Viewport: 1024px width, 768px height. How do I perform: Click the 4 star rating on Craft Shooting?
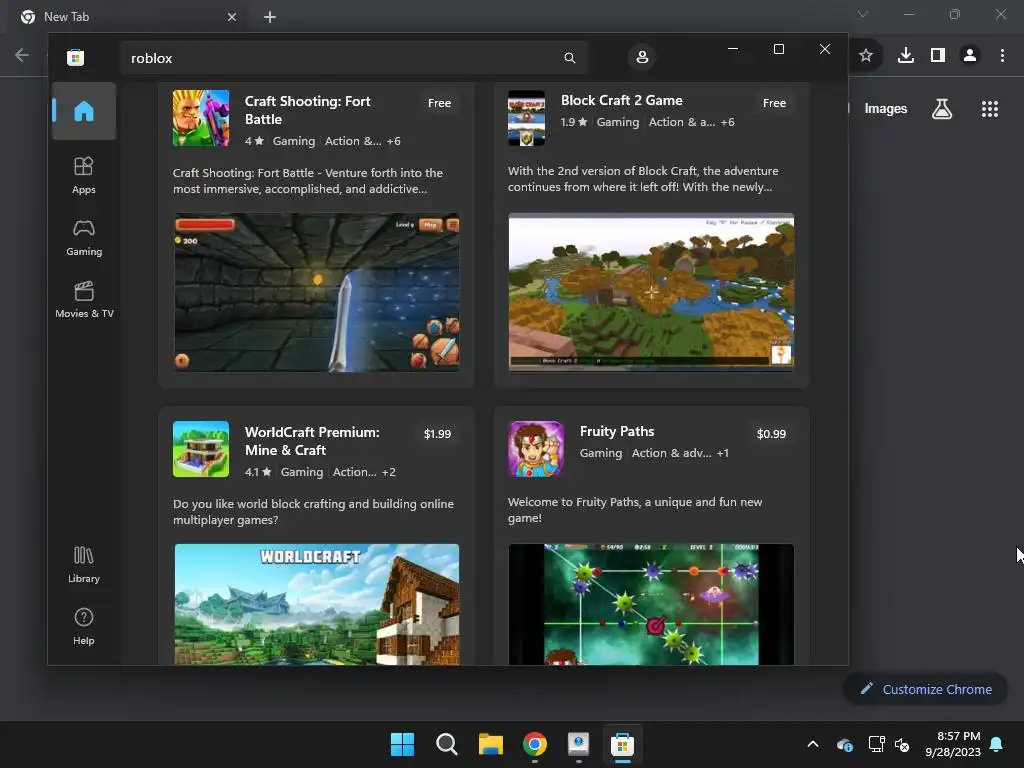pos(254,141)
